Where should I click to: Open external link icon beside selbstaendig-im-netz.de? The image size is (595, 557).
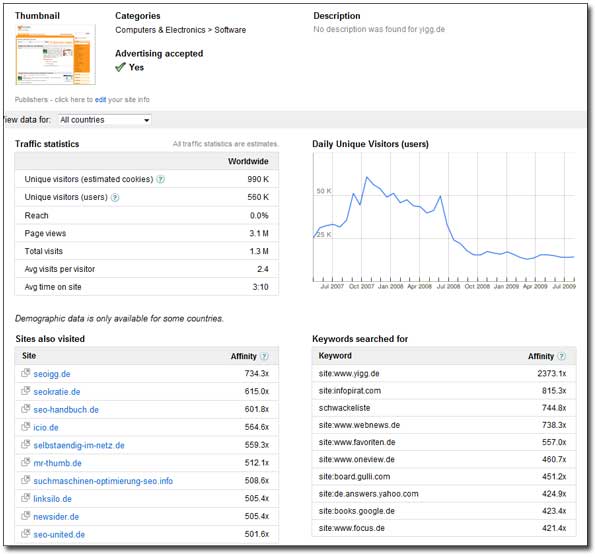25,444
